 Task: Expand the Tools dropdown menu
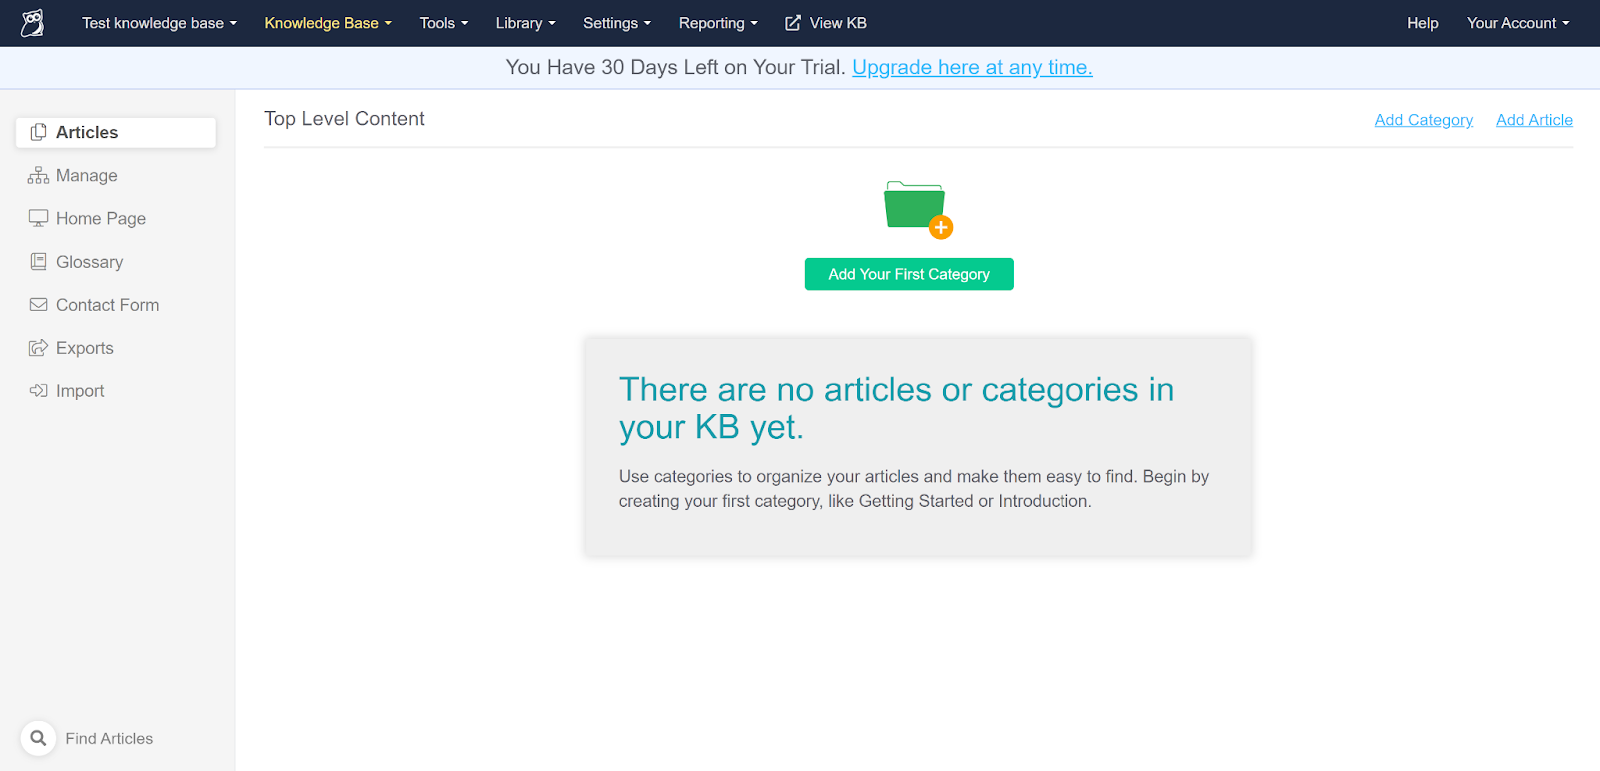(443, 23)
